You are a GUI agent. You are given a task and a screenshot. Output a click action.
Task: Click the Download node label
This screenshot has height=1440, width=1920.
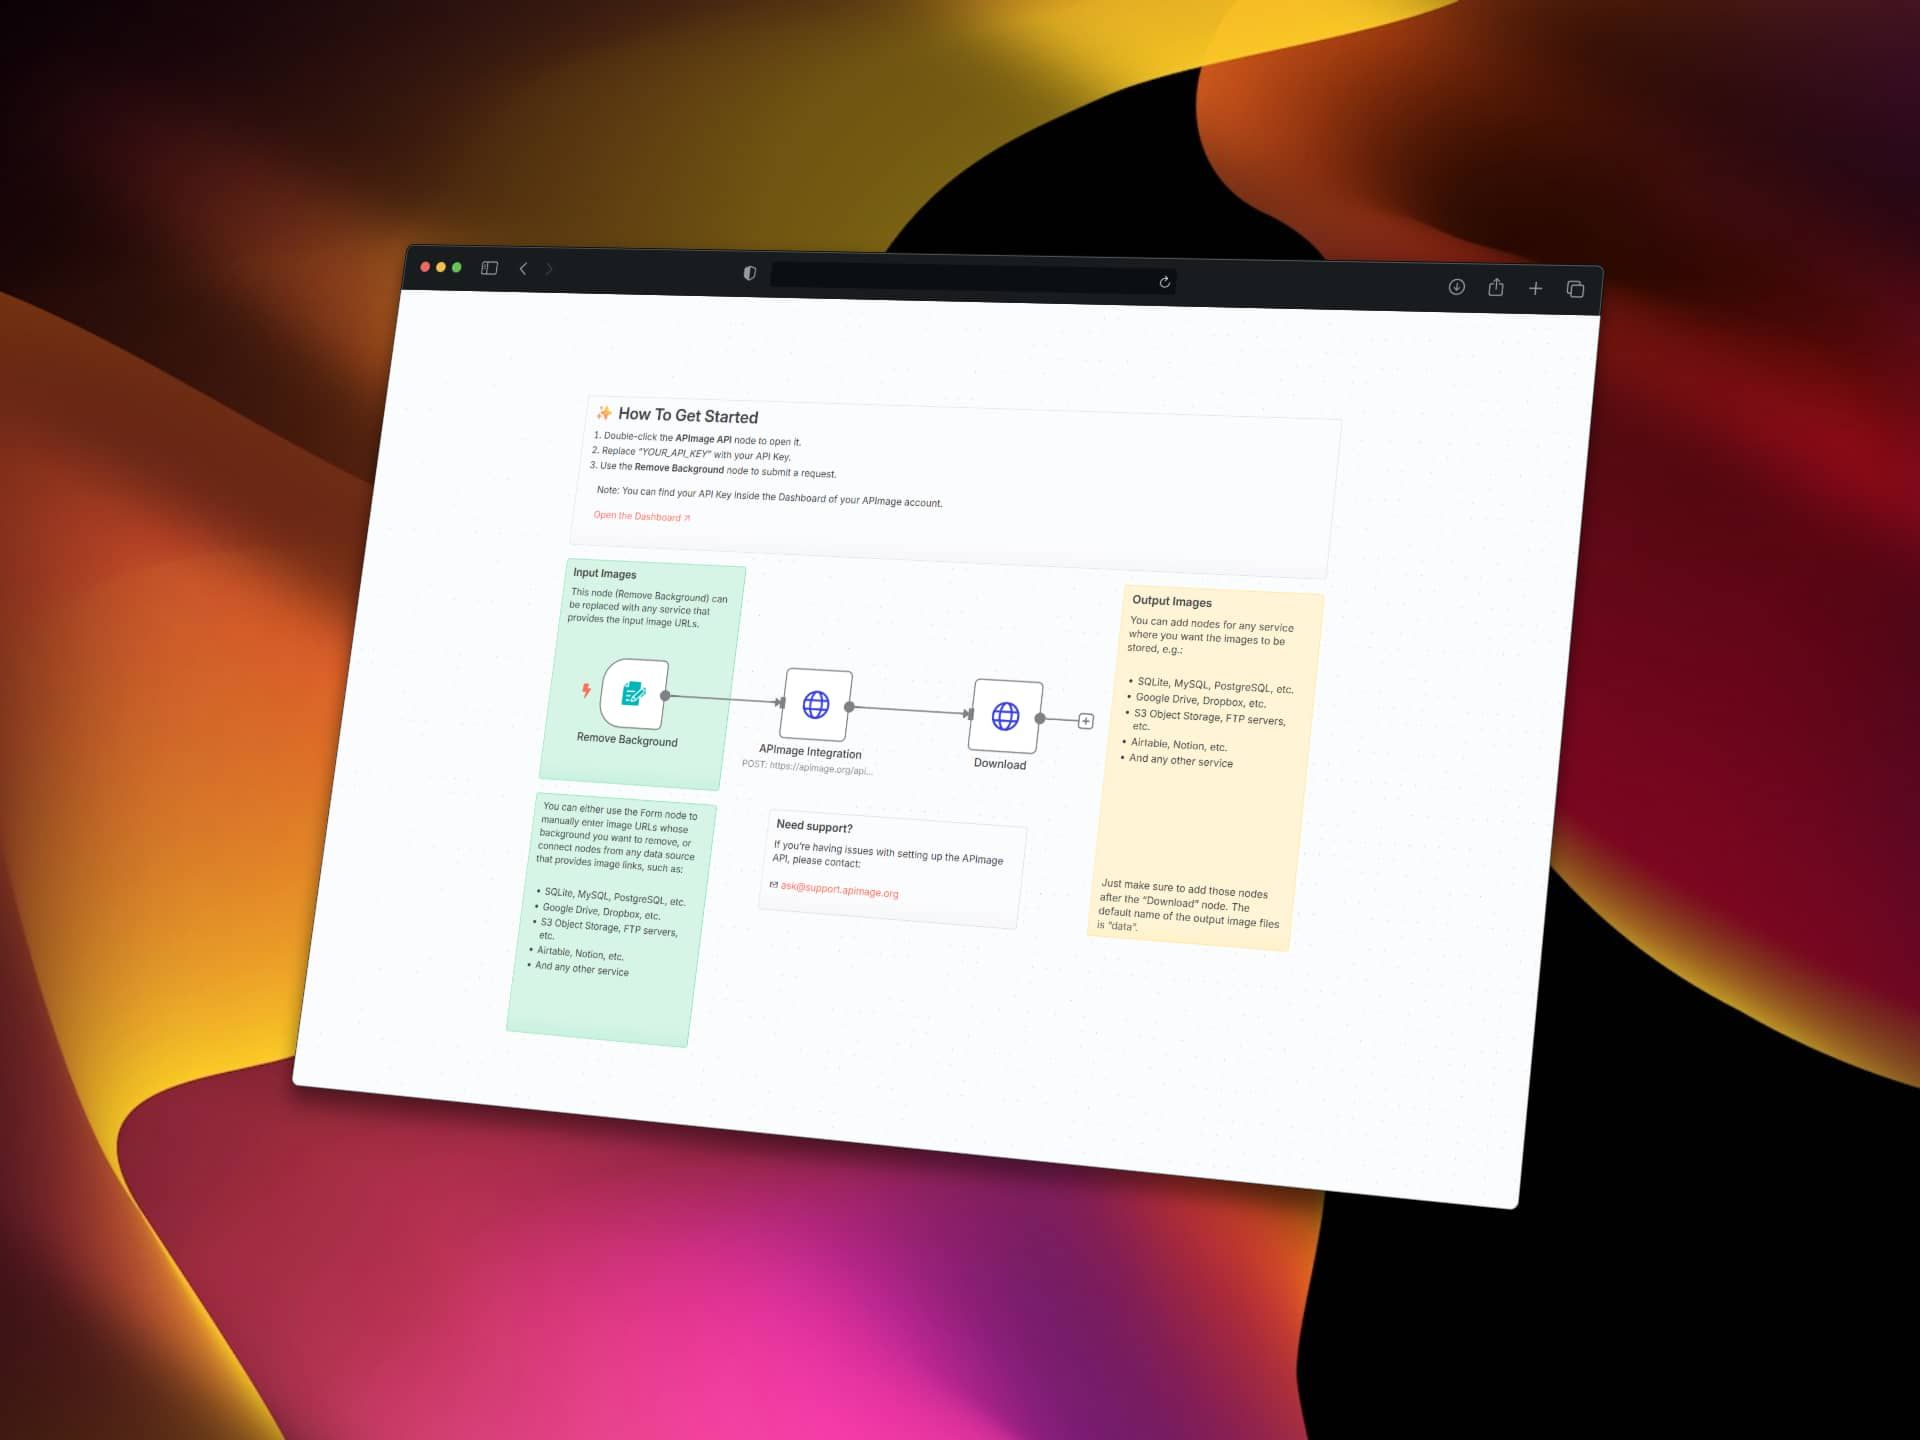pyautogui.click(x=1000, y=764)
